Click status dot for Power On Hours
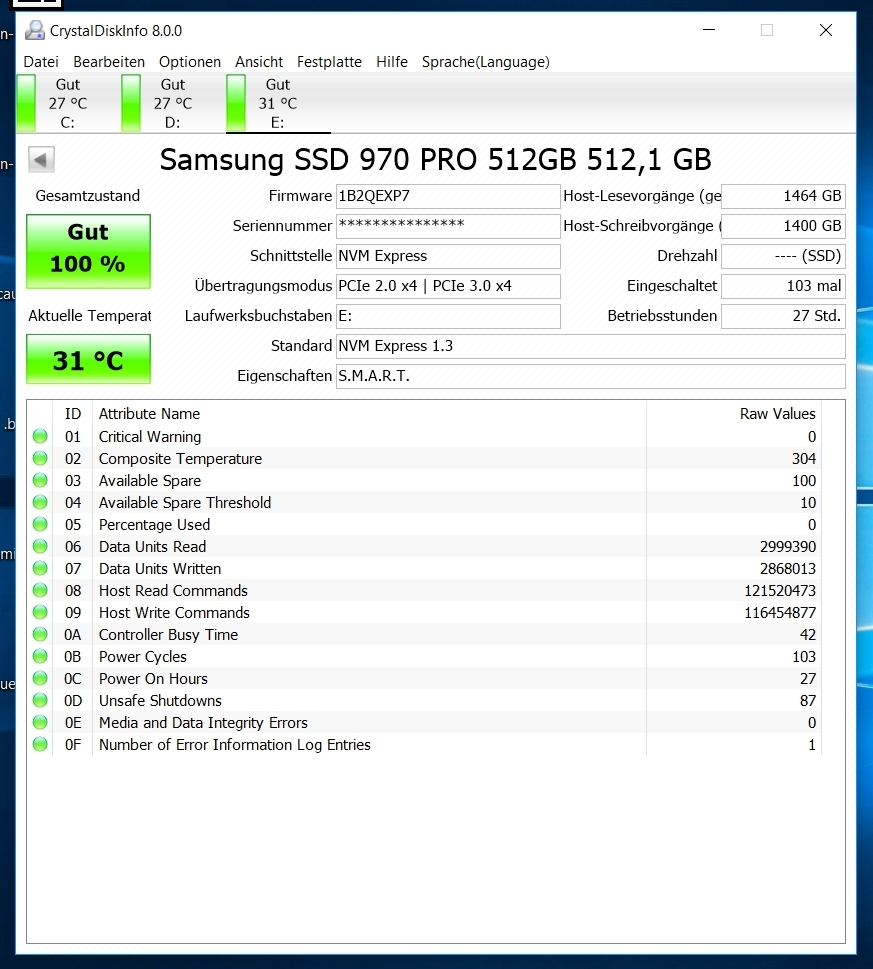 40,678
